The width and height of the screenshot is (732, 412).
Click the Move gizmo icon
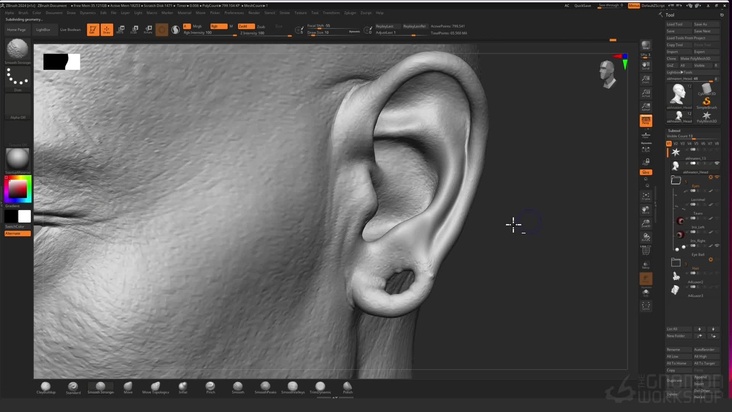tap(120, 30)
